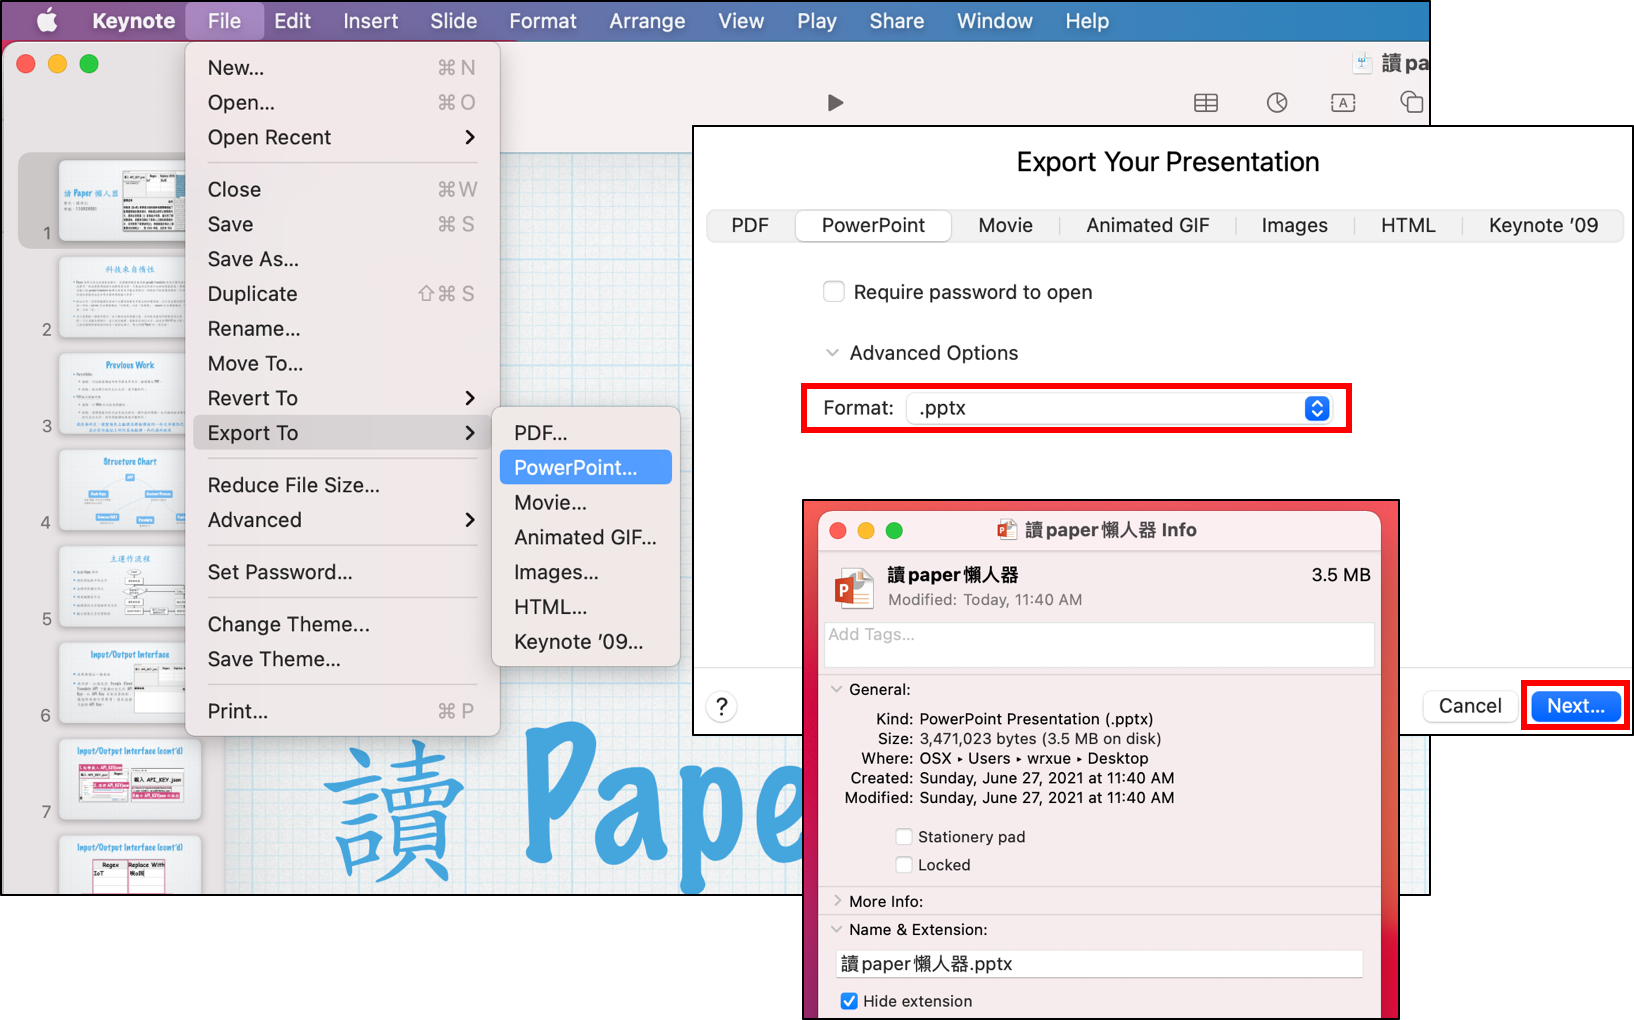The image size is (1634, 1020).
Task: Choose HTML… from Export To submenu
Action: pyautogui.click(x=586, y=607)
